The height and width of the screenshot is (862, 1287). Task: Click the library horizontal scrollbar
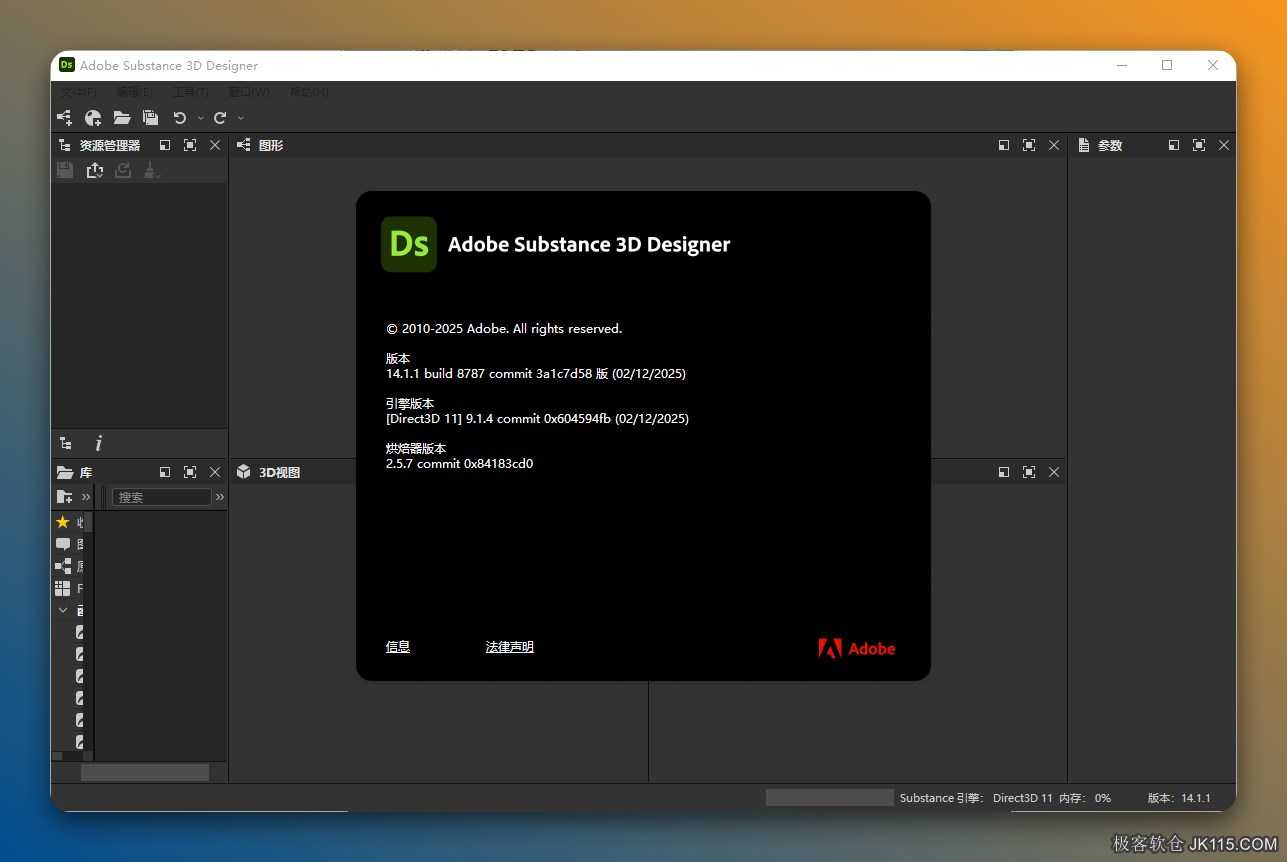click(145, 772)
